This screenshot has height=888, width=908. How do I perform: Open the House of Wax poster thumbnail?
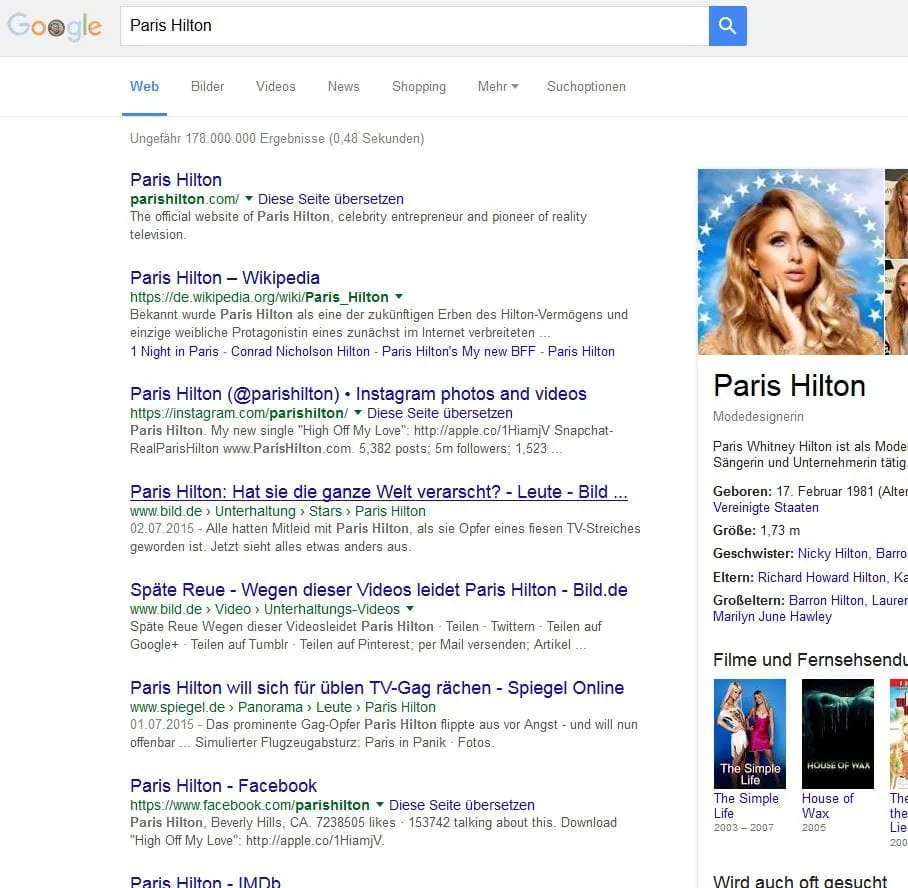pyautogui.click(x=837, y=734)
